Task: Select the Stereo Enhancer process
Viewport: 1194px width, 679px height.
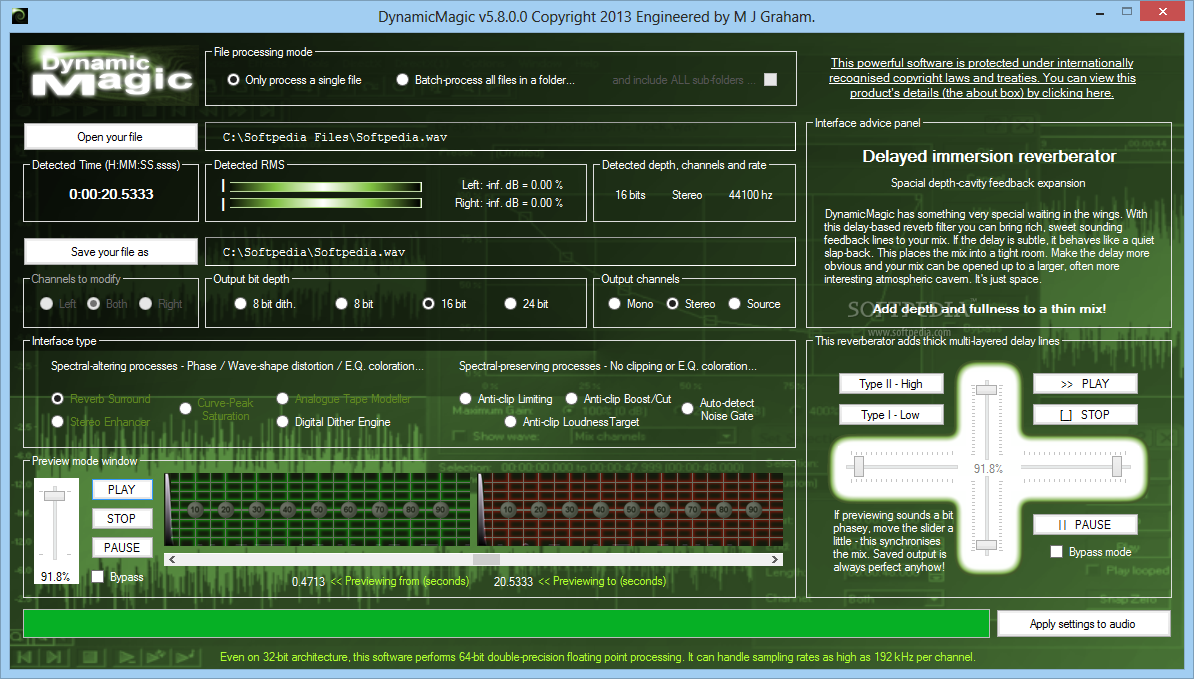Action: pyautogui.click(x=101, y=422)
